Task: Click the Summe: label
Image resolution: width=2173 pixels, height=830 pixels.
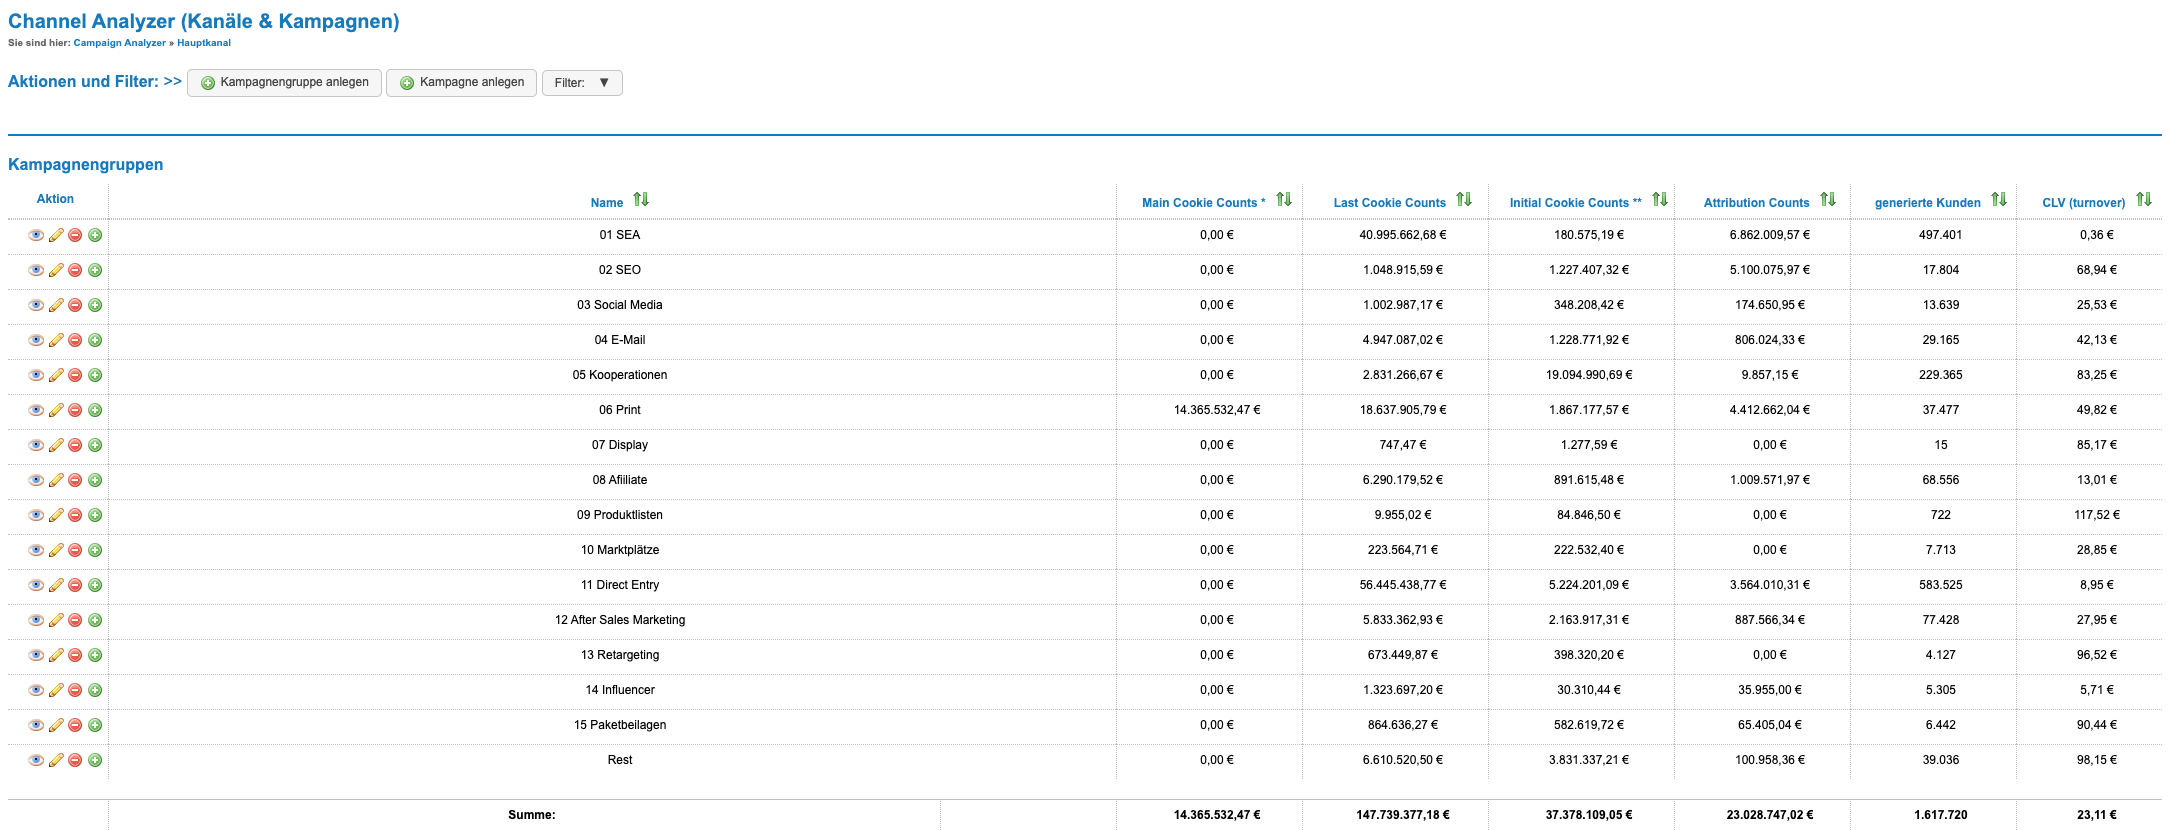Action: (532, 815)
